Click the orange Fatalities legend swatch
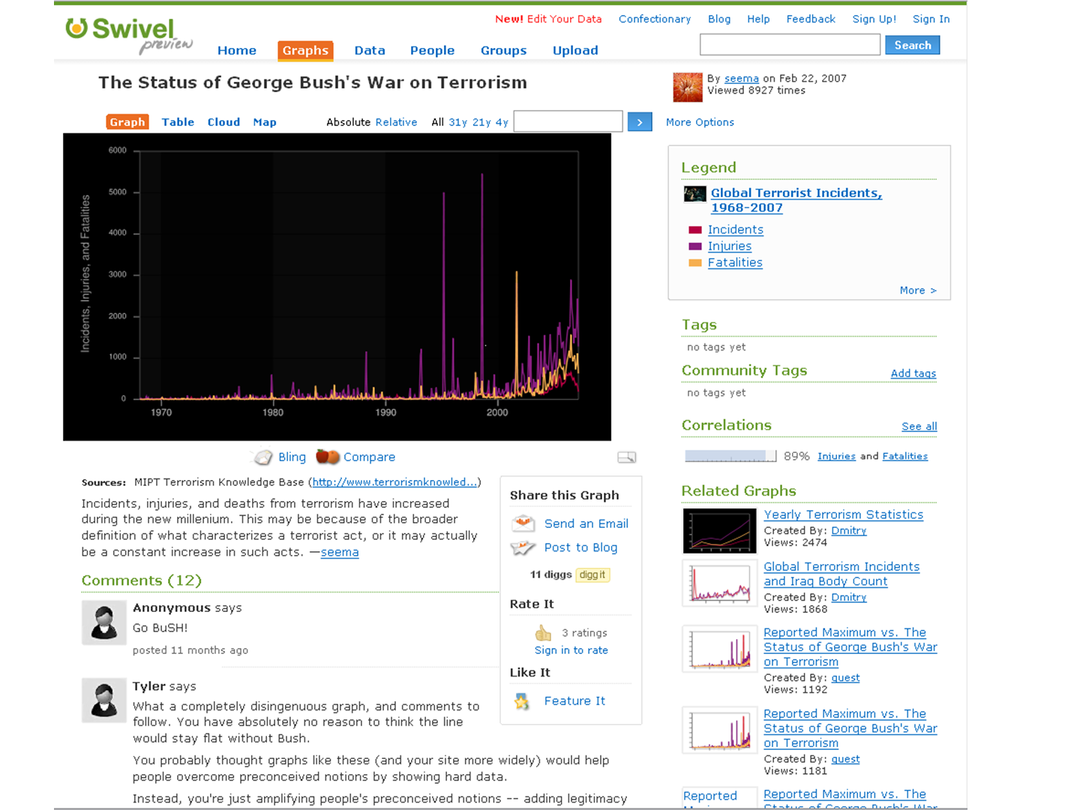This screenshot has width=1080, height=810. coord(695,263)
